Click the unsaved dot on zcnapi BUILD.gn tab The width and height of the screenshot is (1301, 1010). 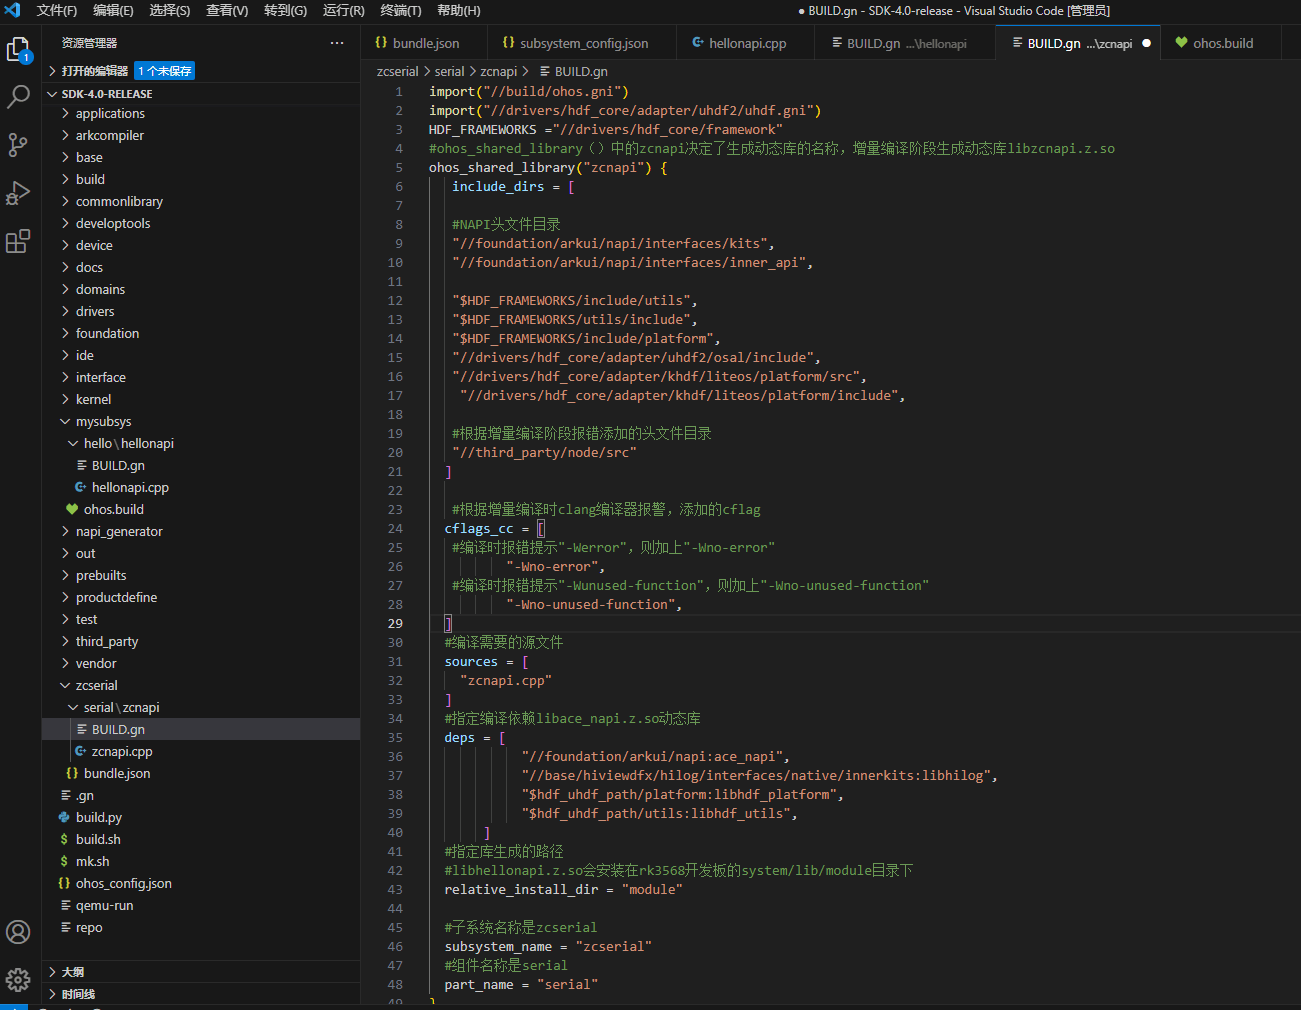click(x=1146, y=43)
